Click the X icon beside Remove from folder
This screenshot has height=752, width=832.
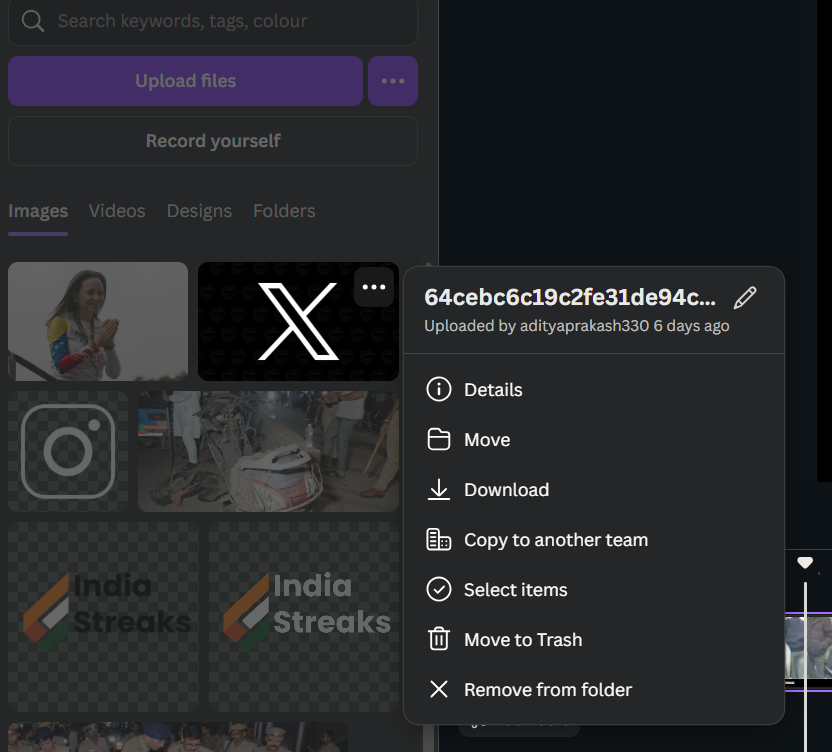coord(438,689)
